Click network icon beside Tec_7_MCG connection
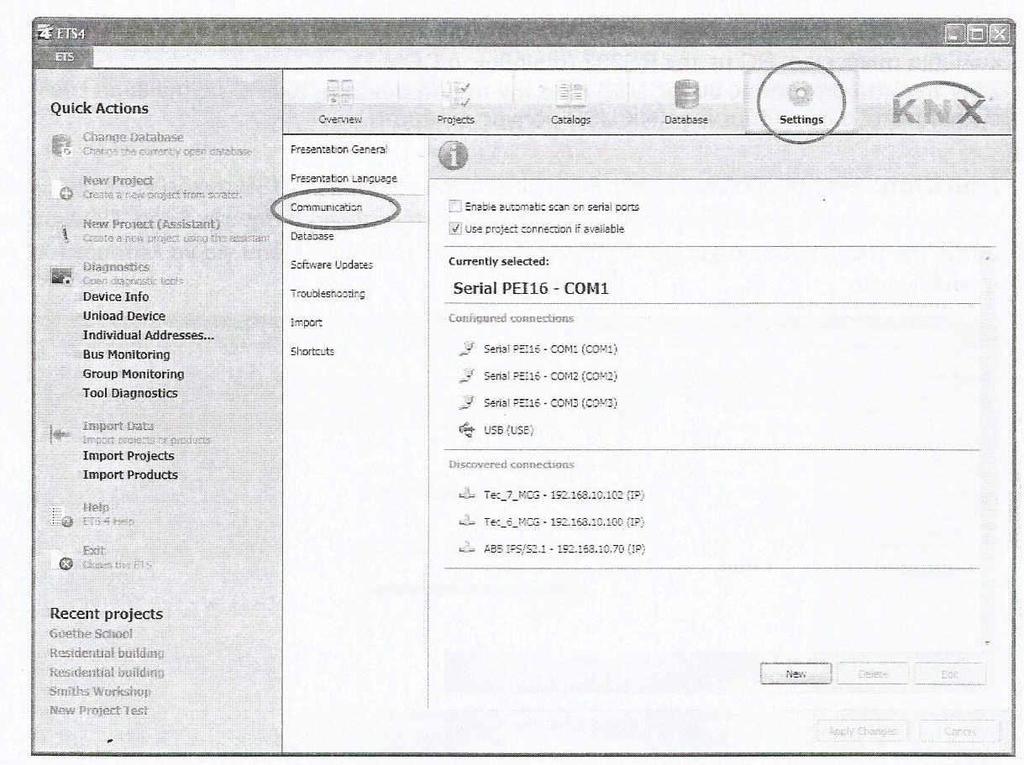 point(466,494)
